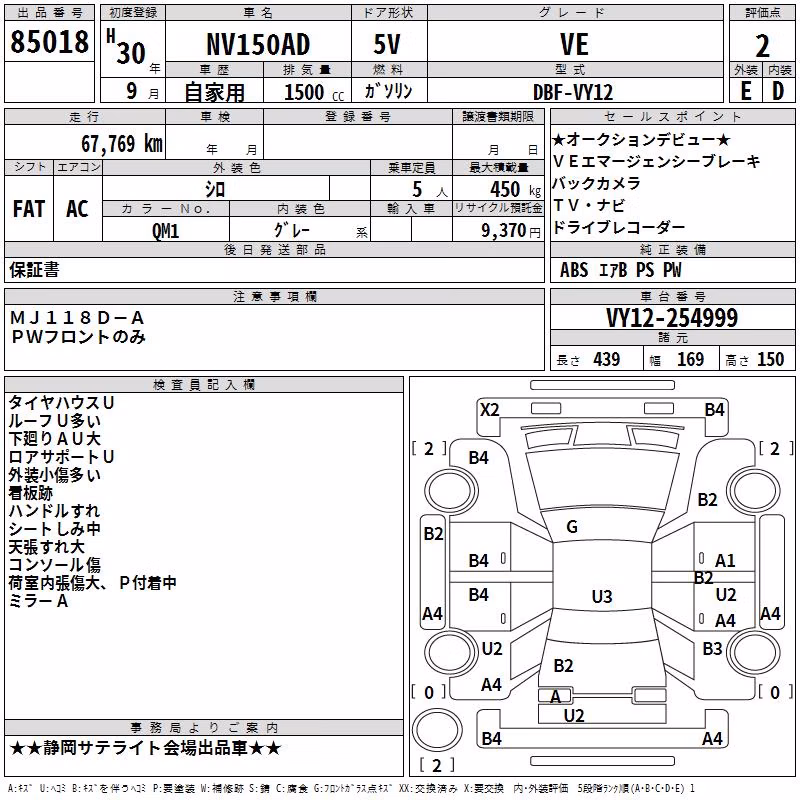This screenshot has height=800, width=800.
Task: Click the TV・ナビ sales point
Action: click(x=588, y=205)
